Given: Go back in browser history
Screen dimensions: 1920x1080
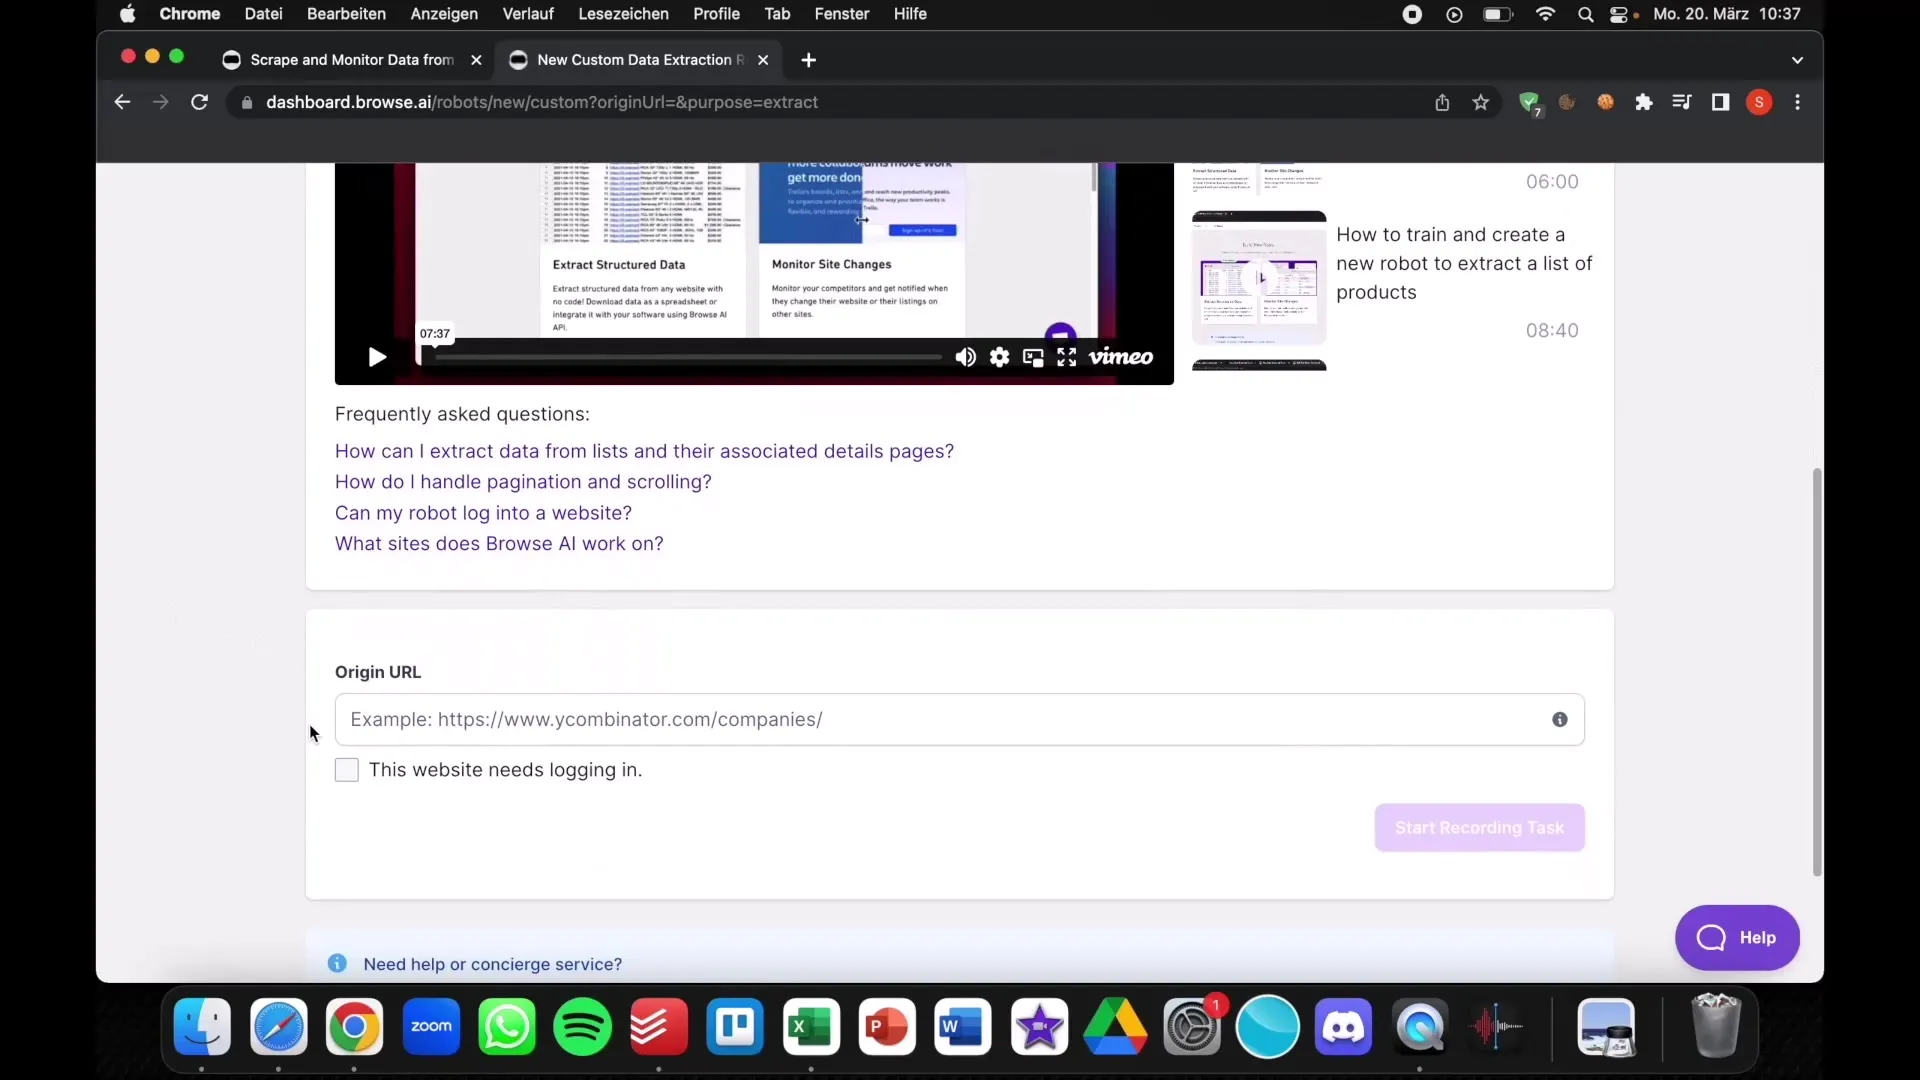Looking at the screenshot, I should click(122, 102).
